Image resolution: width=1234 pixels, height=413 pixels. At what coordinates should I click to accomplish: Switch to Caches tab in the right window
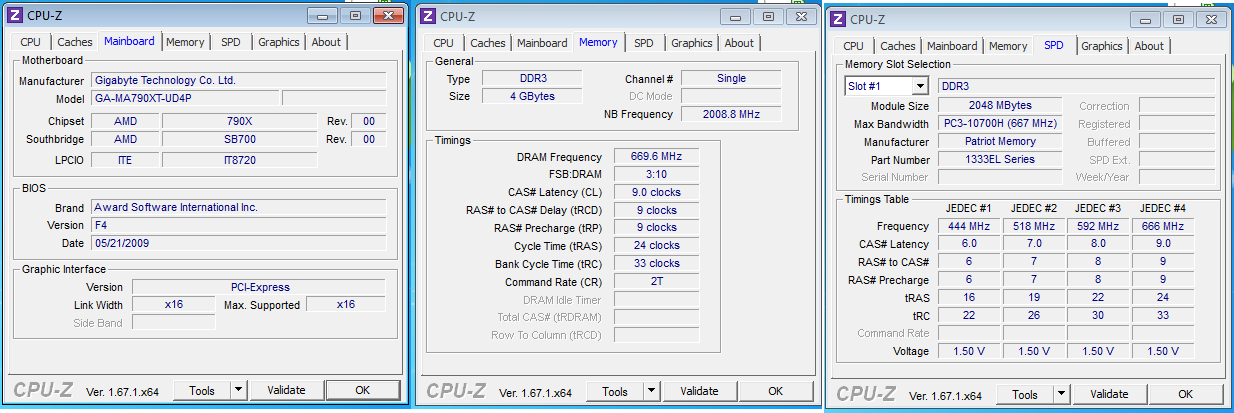pyautogui.click(x=898, y=46)
